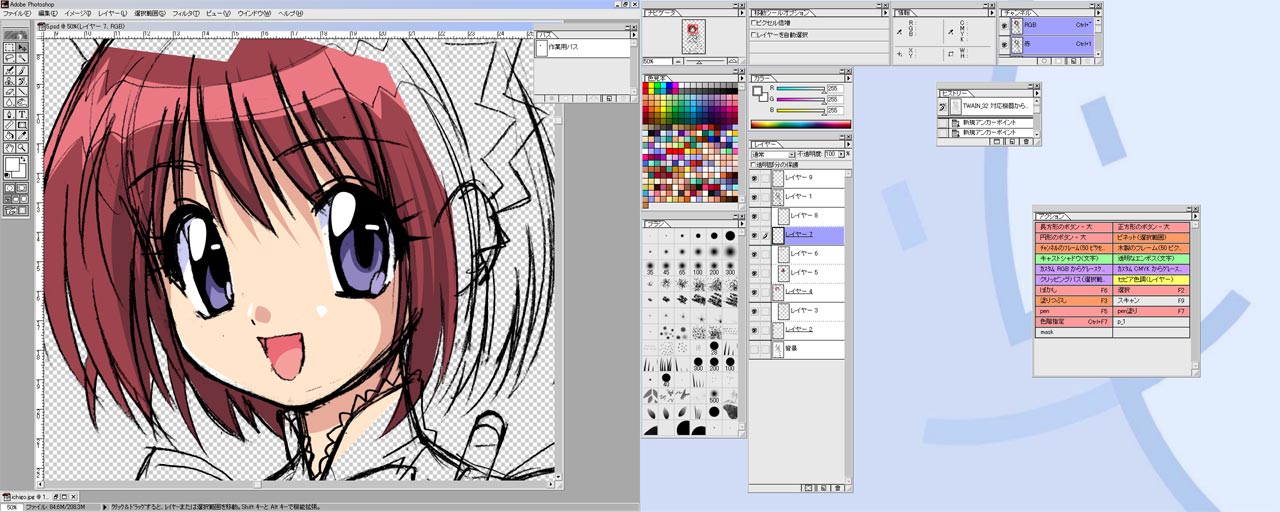Select the Eyedropper tool

(22, 135)
